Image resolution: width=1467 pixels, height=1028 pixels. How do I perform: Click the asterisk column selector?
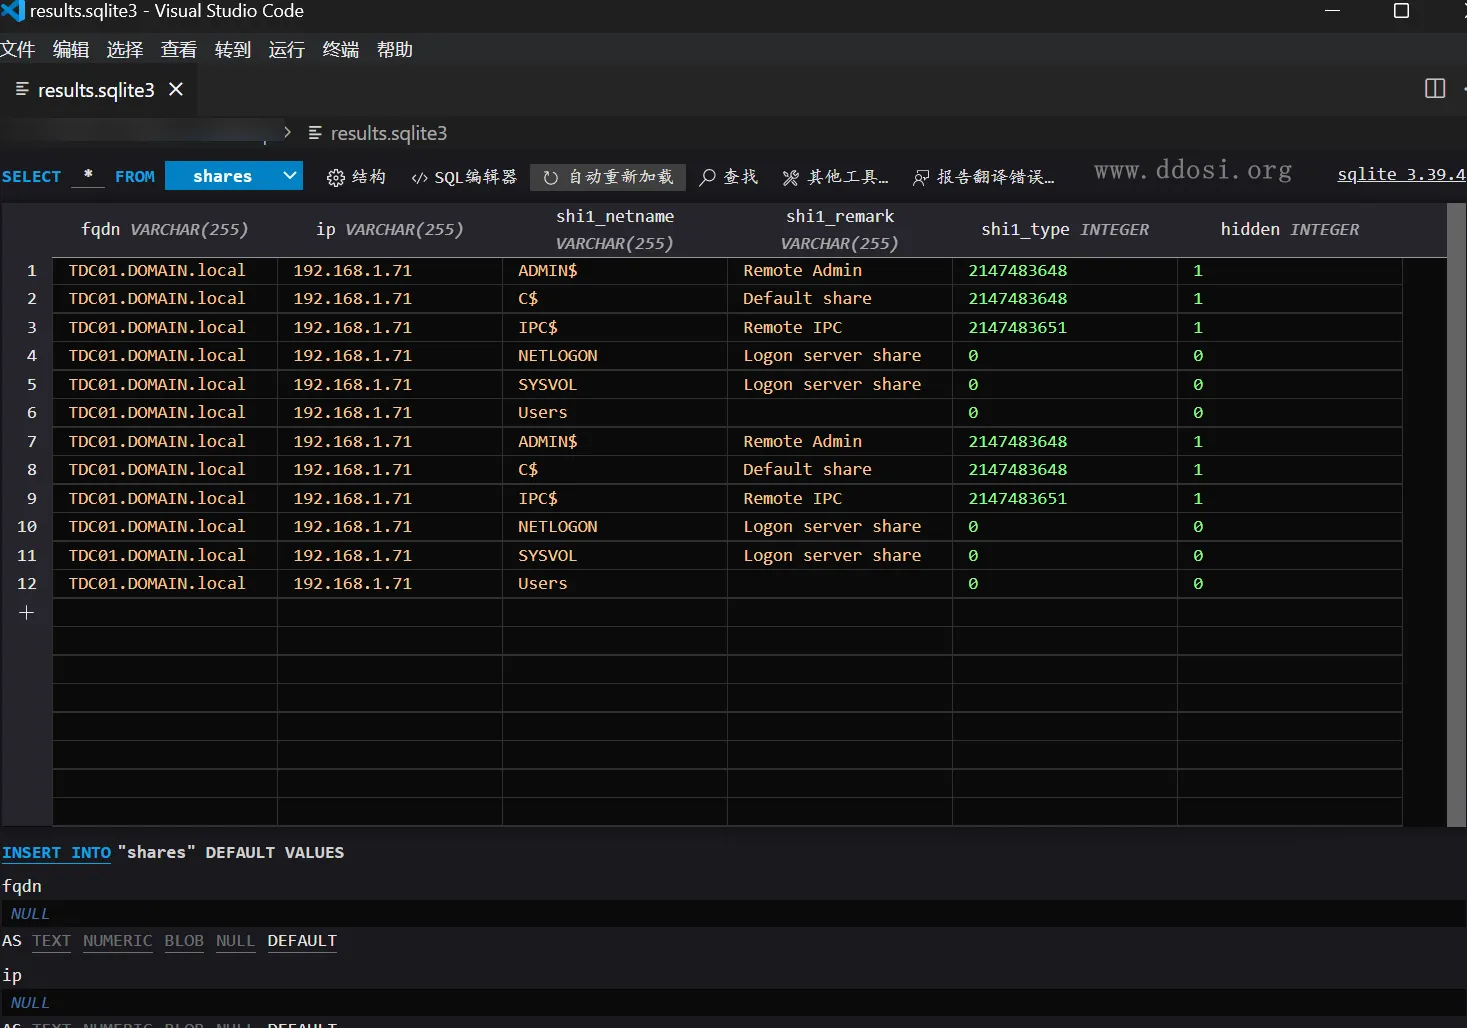88,175
